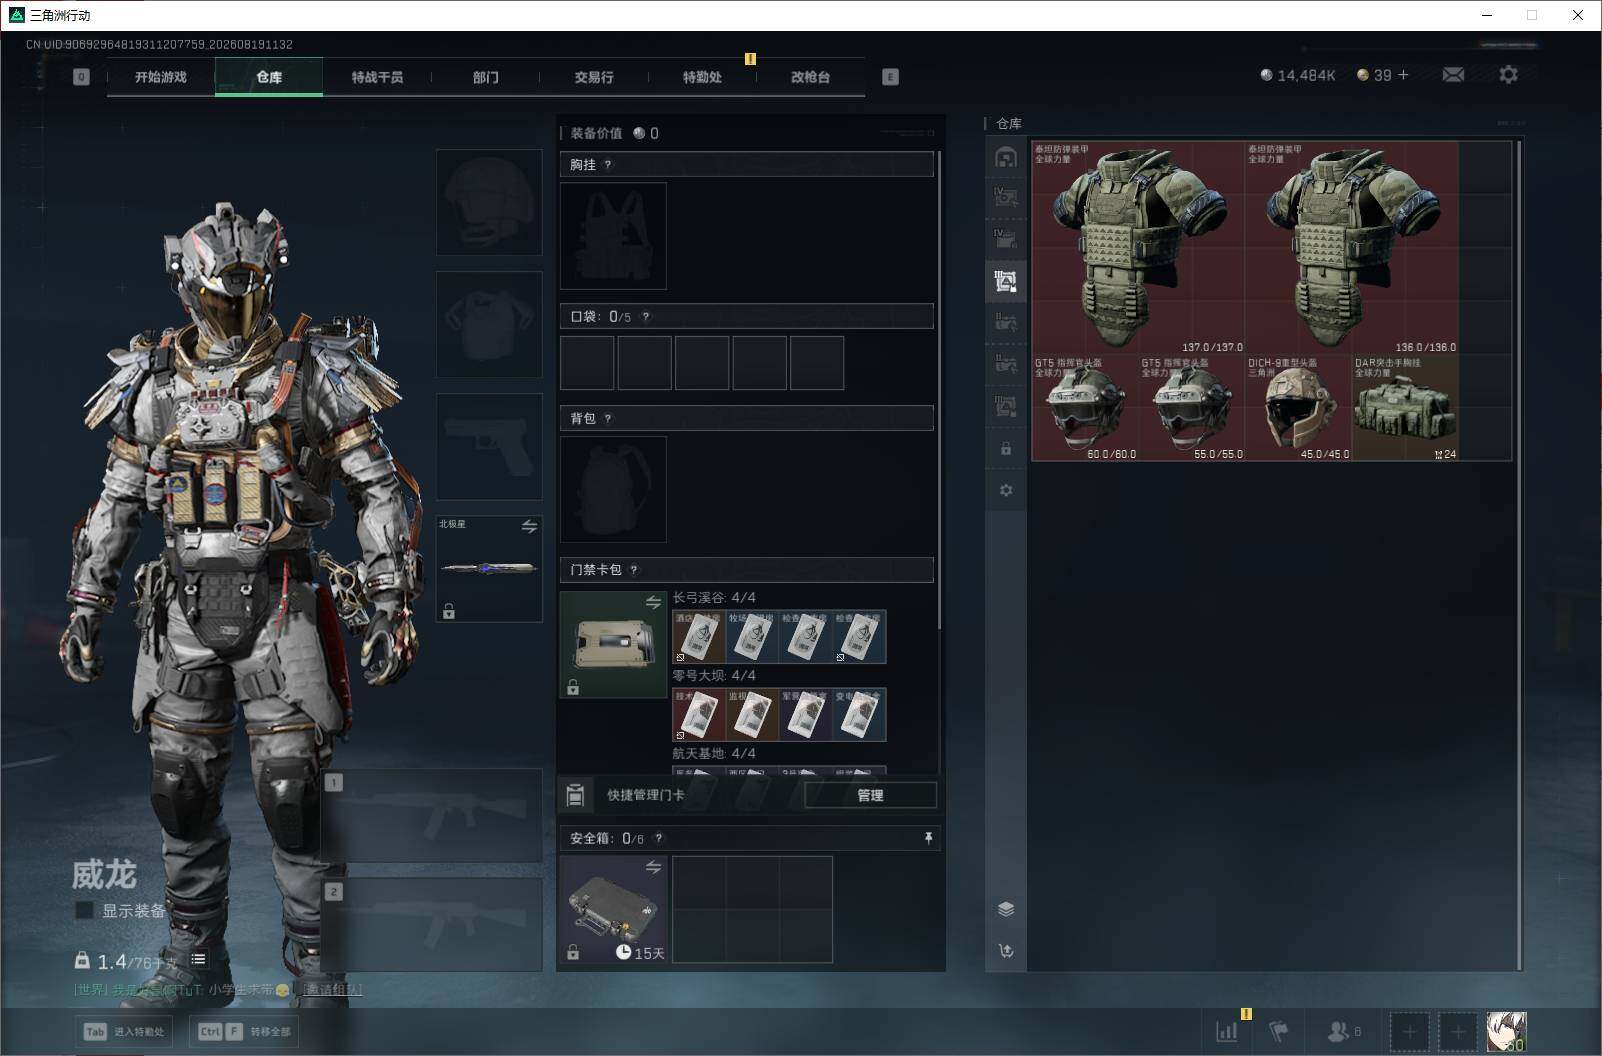
Task: Click the empty chest rig slot under 胸挂
Action: tap(613, 236)
